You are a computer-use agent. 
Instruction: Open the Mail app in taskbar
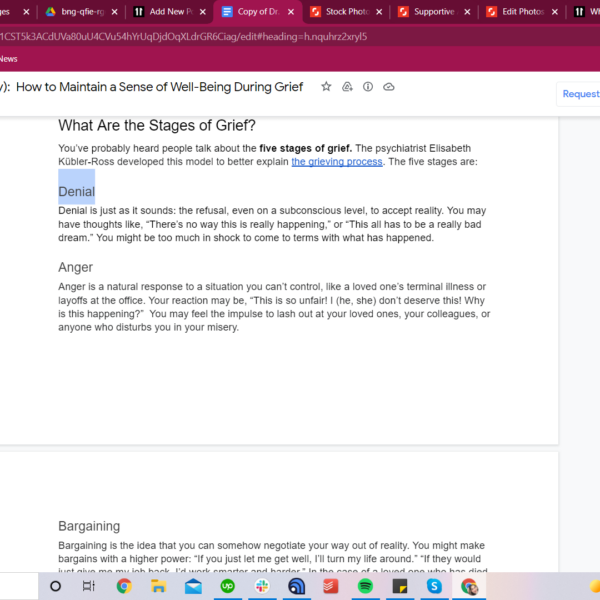193,586
